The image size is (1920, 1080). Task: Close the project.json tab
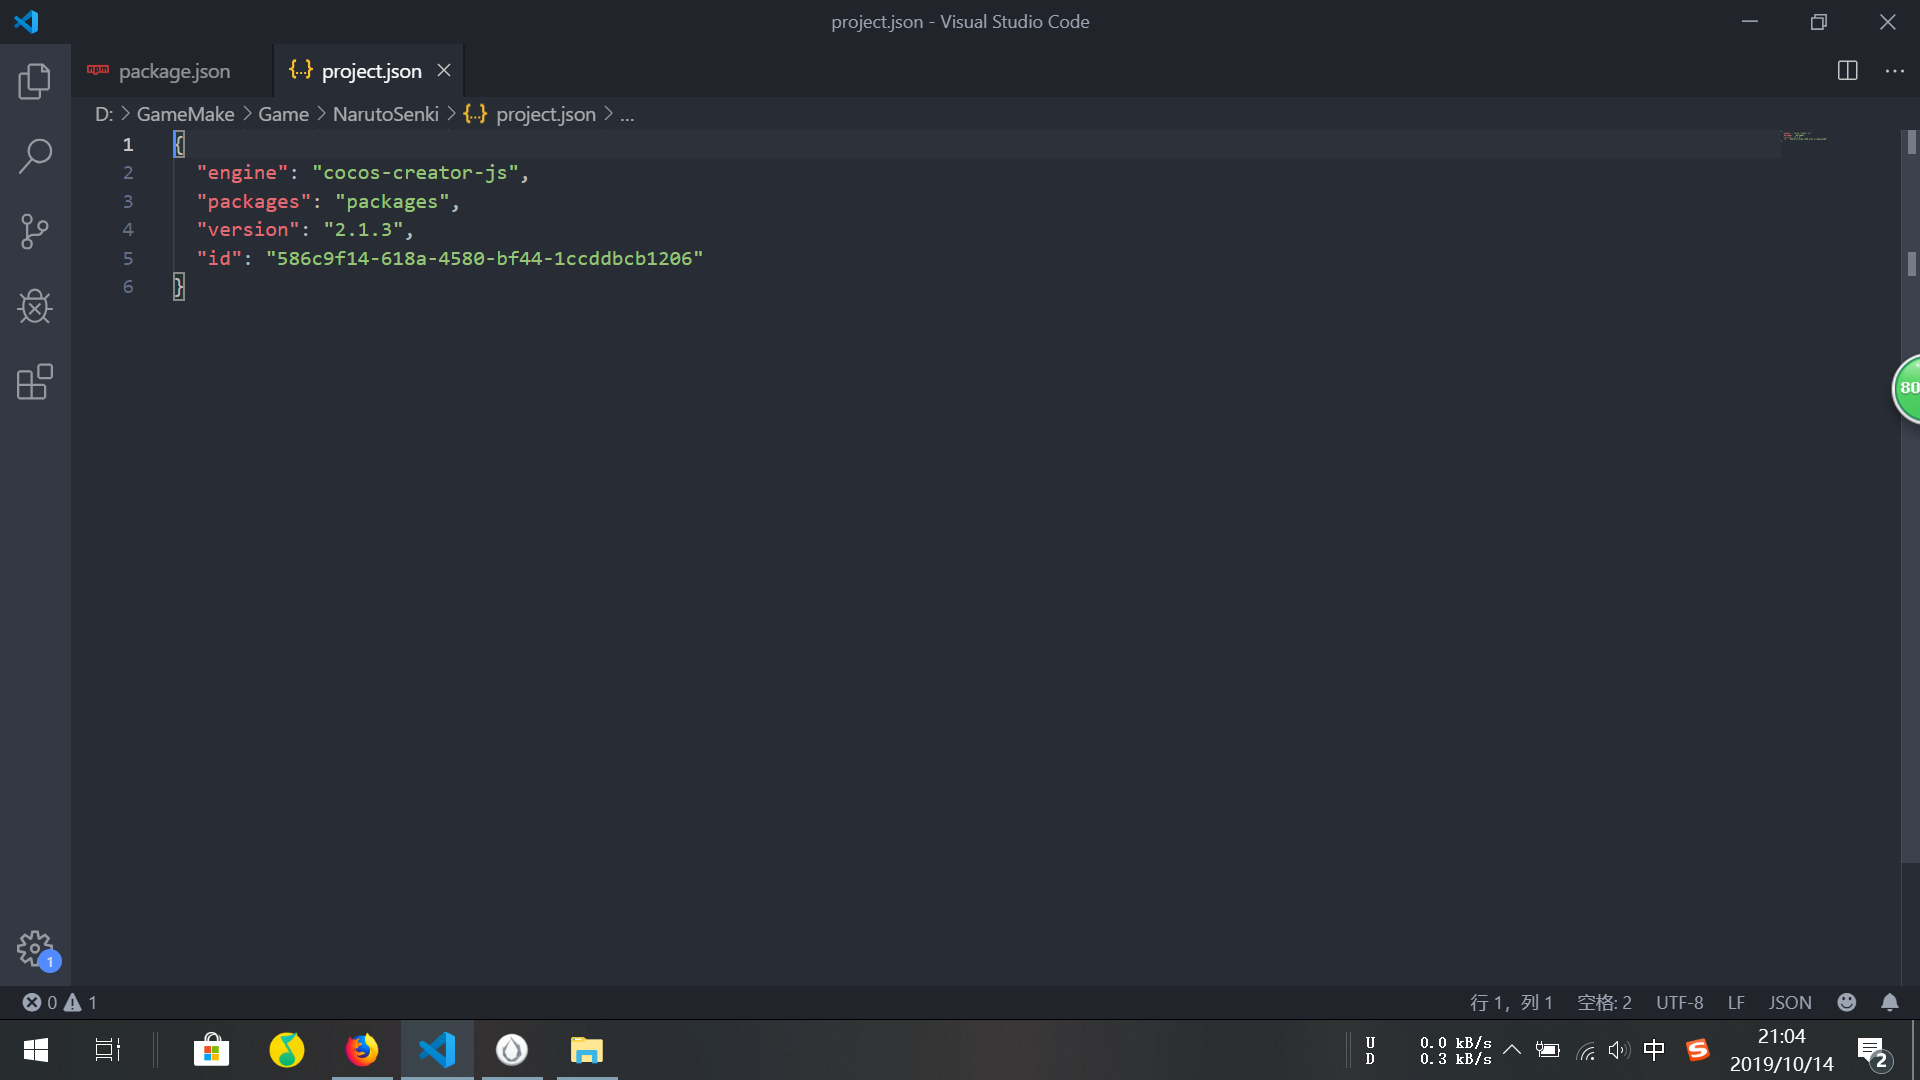click(444, 71)
